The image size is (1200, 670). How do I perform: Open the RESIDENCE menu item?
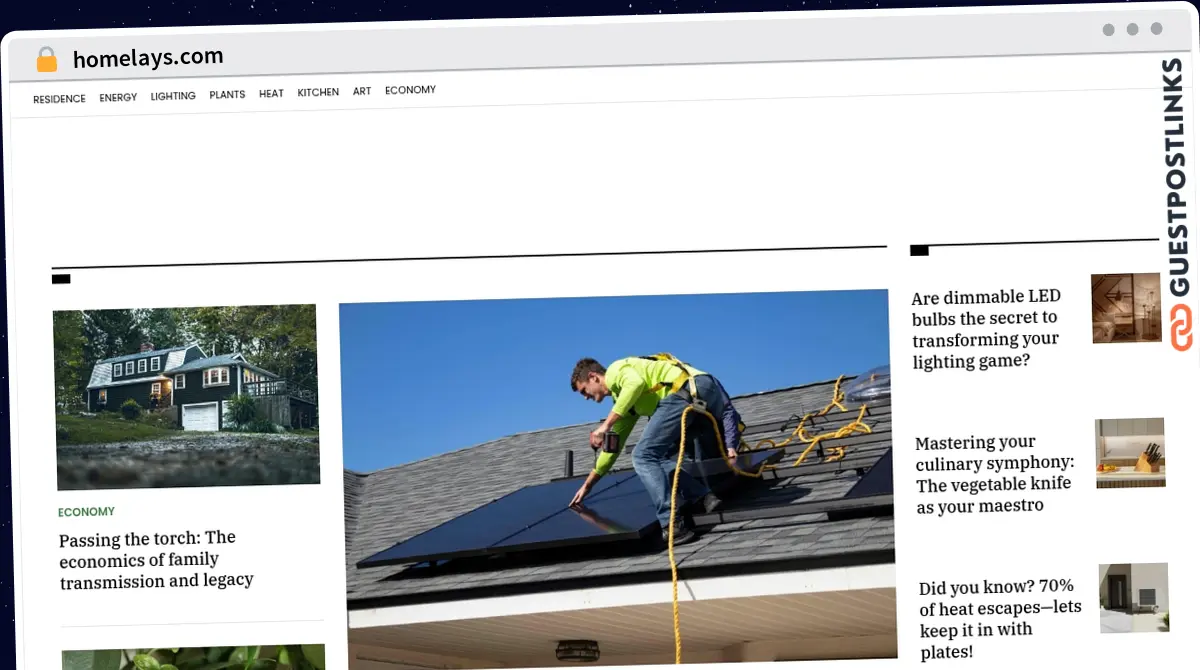(x=59, y=99)
